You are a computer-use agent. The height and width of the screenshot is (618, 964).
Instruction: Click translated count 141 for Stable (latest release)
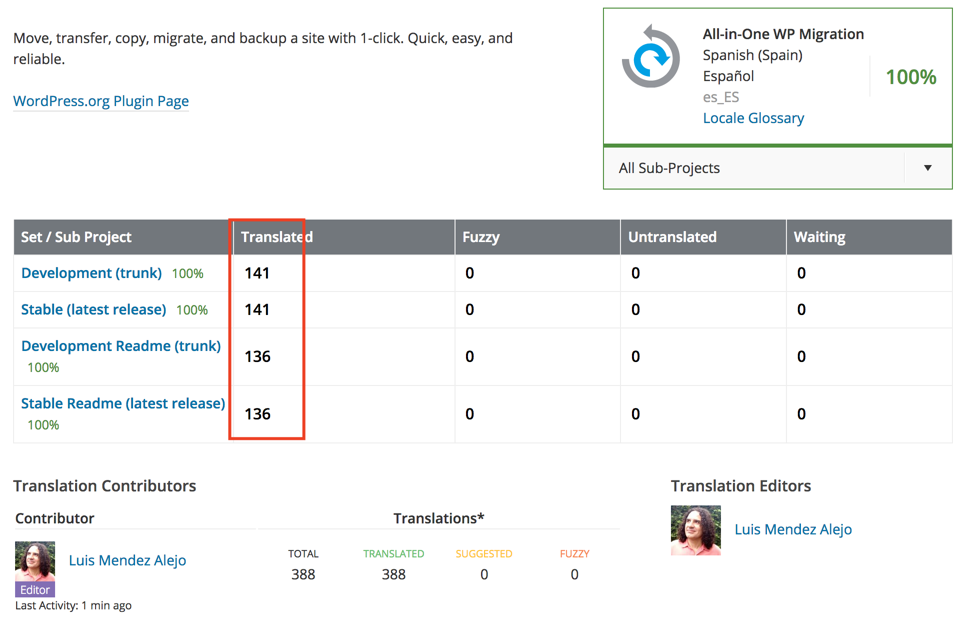click(x=257, y=309)
